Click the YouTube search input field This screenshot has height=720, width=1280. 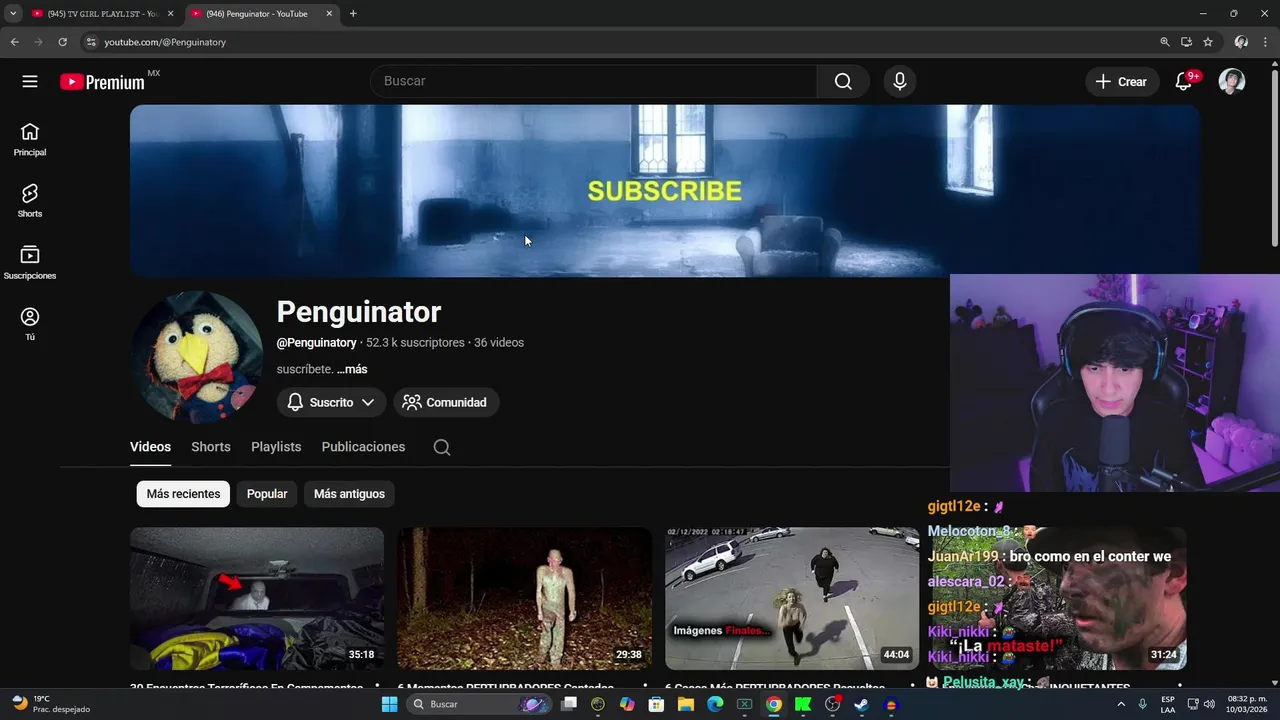point(594,82)
